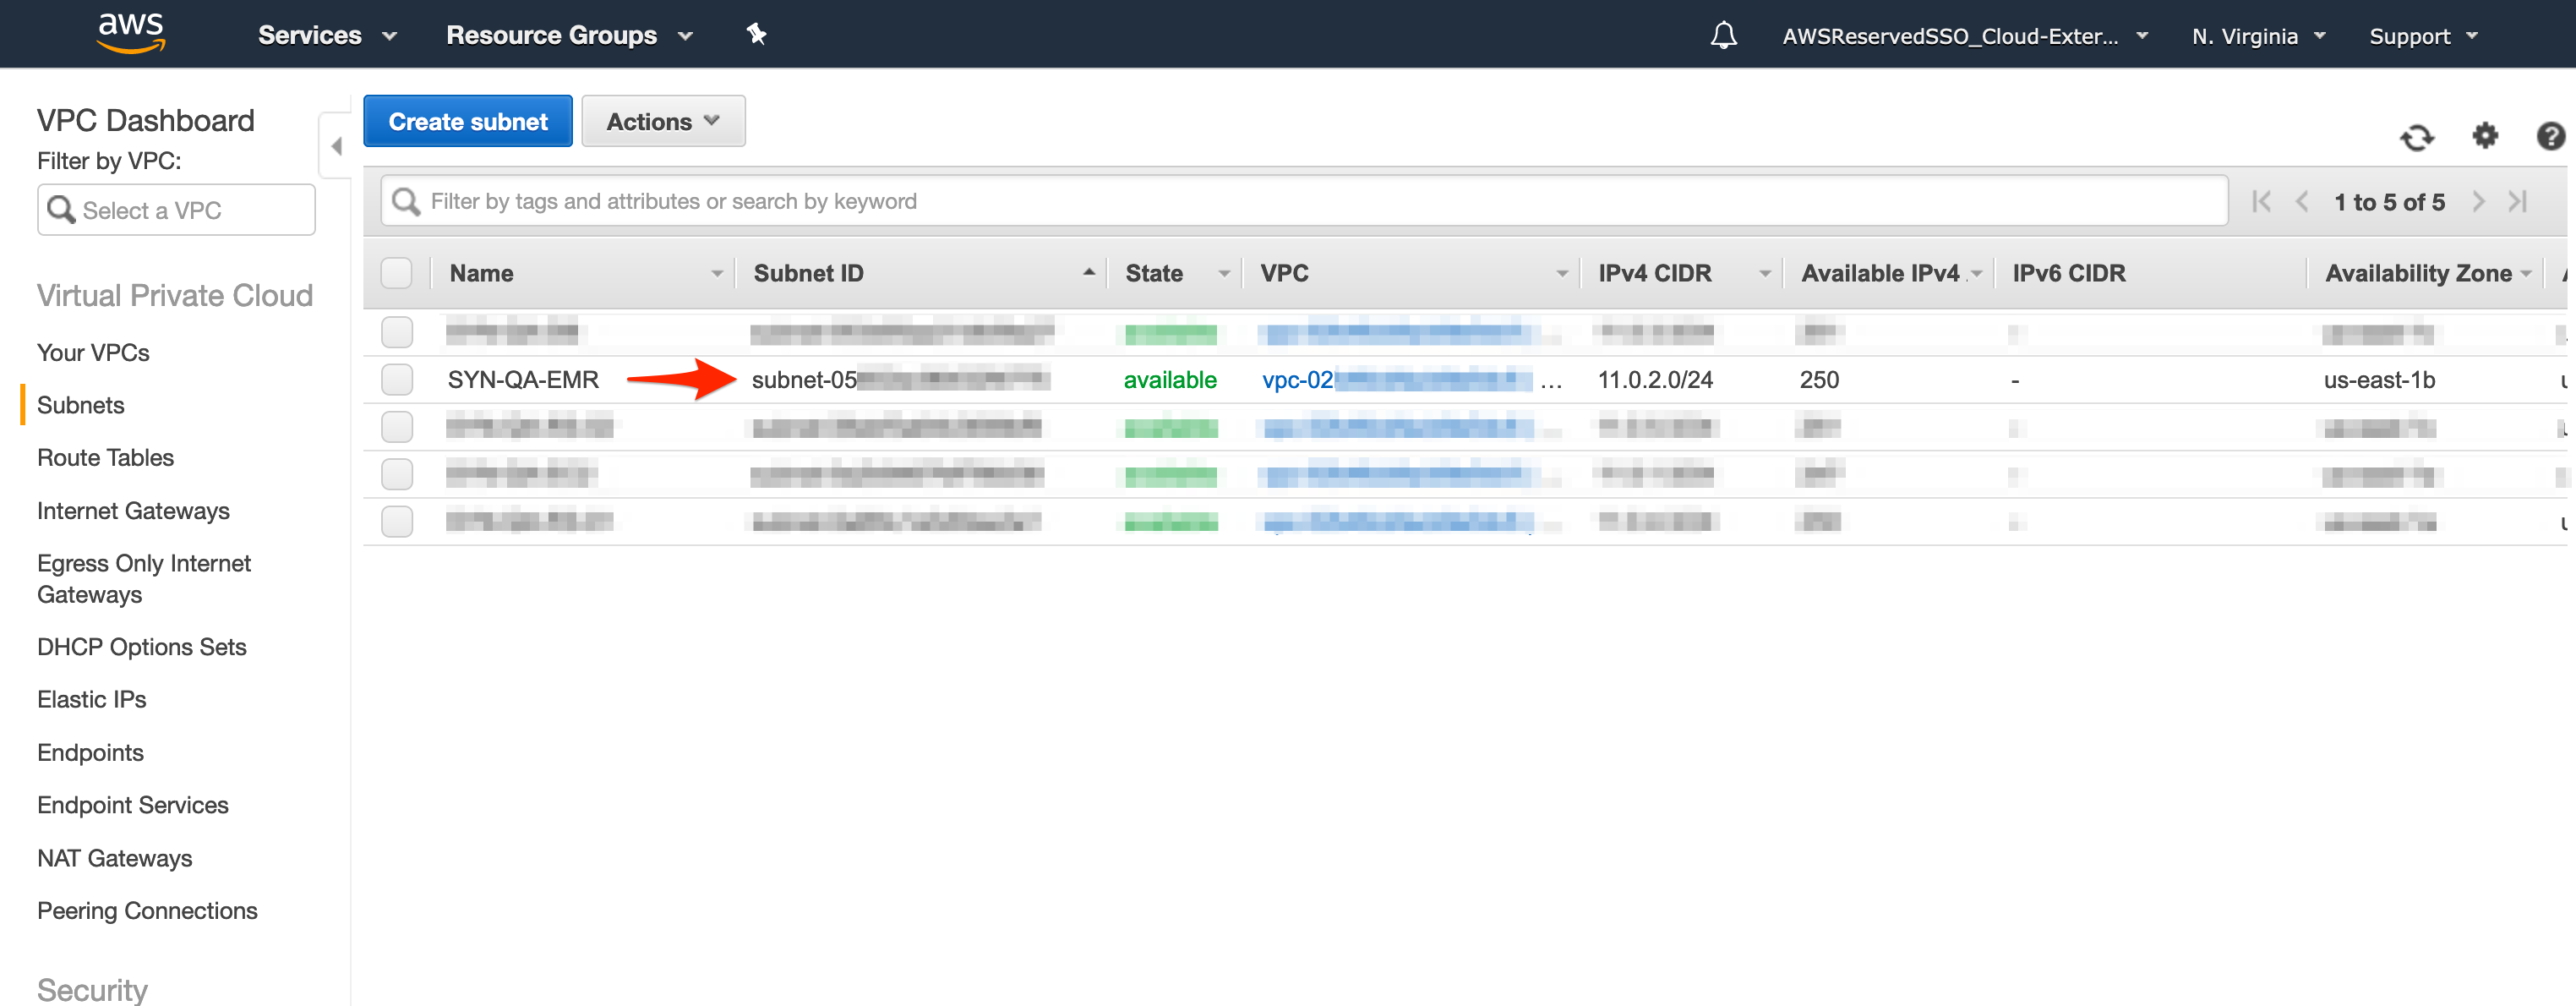Image resolution: width=2576 pixels, height=1006 pixels.
Task: Go to next results page arrow
Action: 2477,201
